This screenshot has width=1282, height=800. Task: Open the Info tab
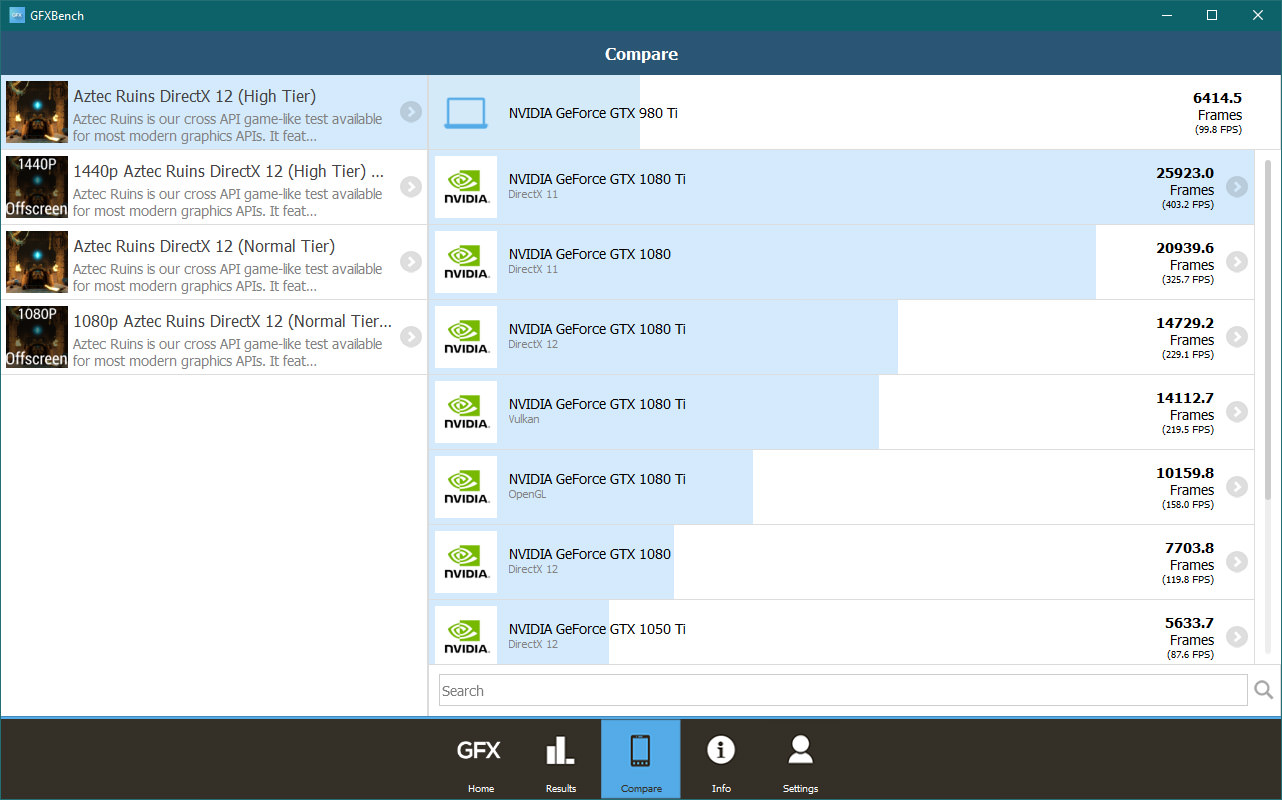(720, 760)
